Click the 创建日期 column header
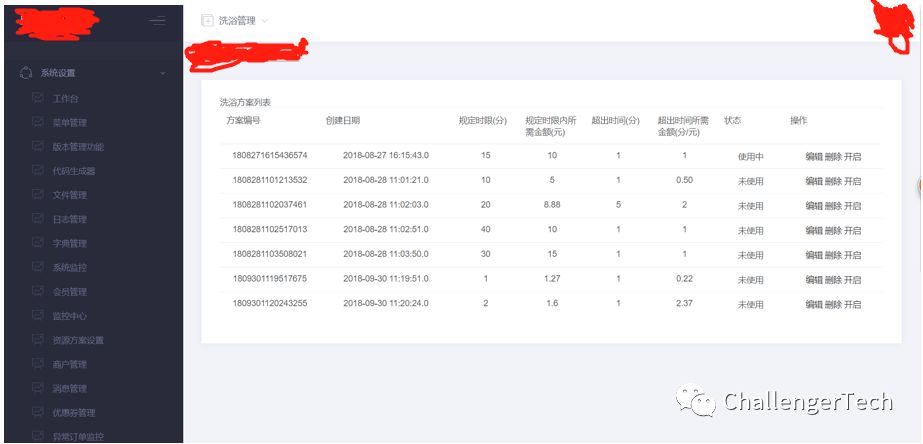 pyautogui.click(x=343, y=121)
